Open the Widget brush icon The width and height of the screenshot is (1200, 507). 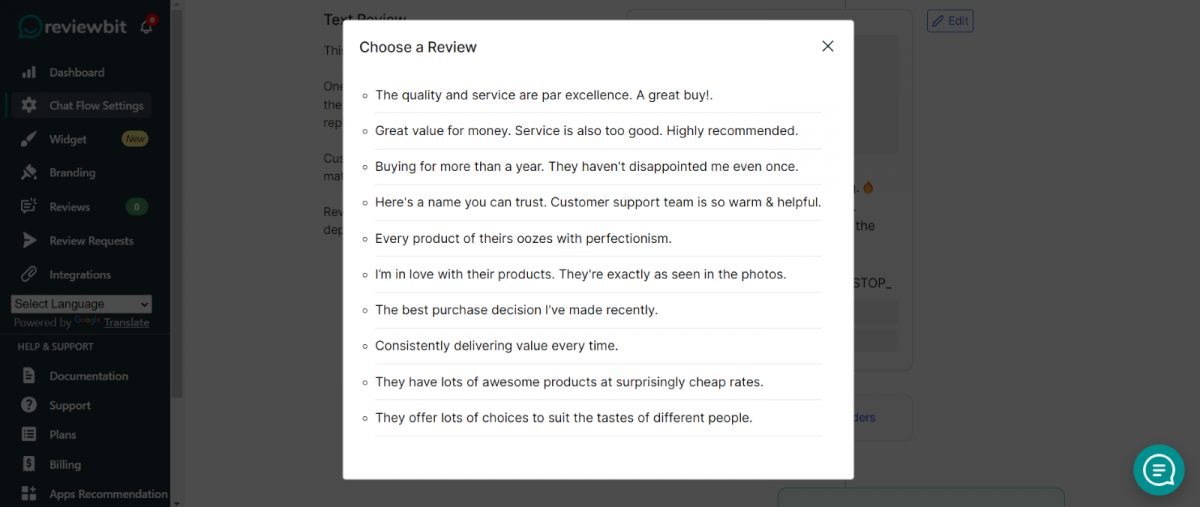[29, 139]
